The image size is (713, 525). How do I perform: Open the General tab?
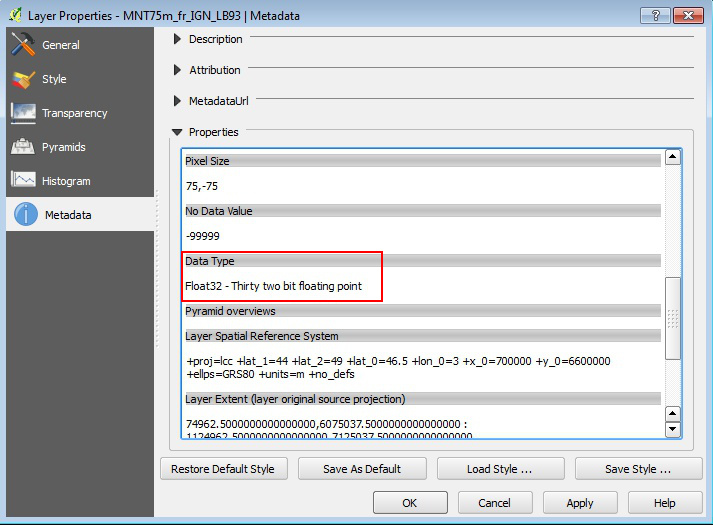[x=80, y=45]
